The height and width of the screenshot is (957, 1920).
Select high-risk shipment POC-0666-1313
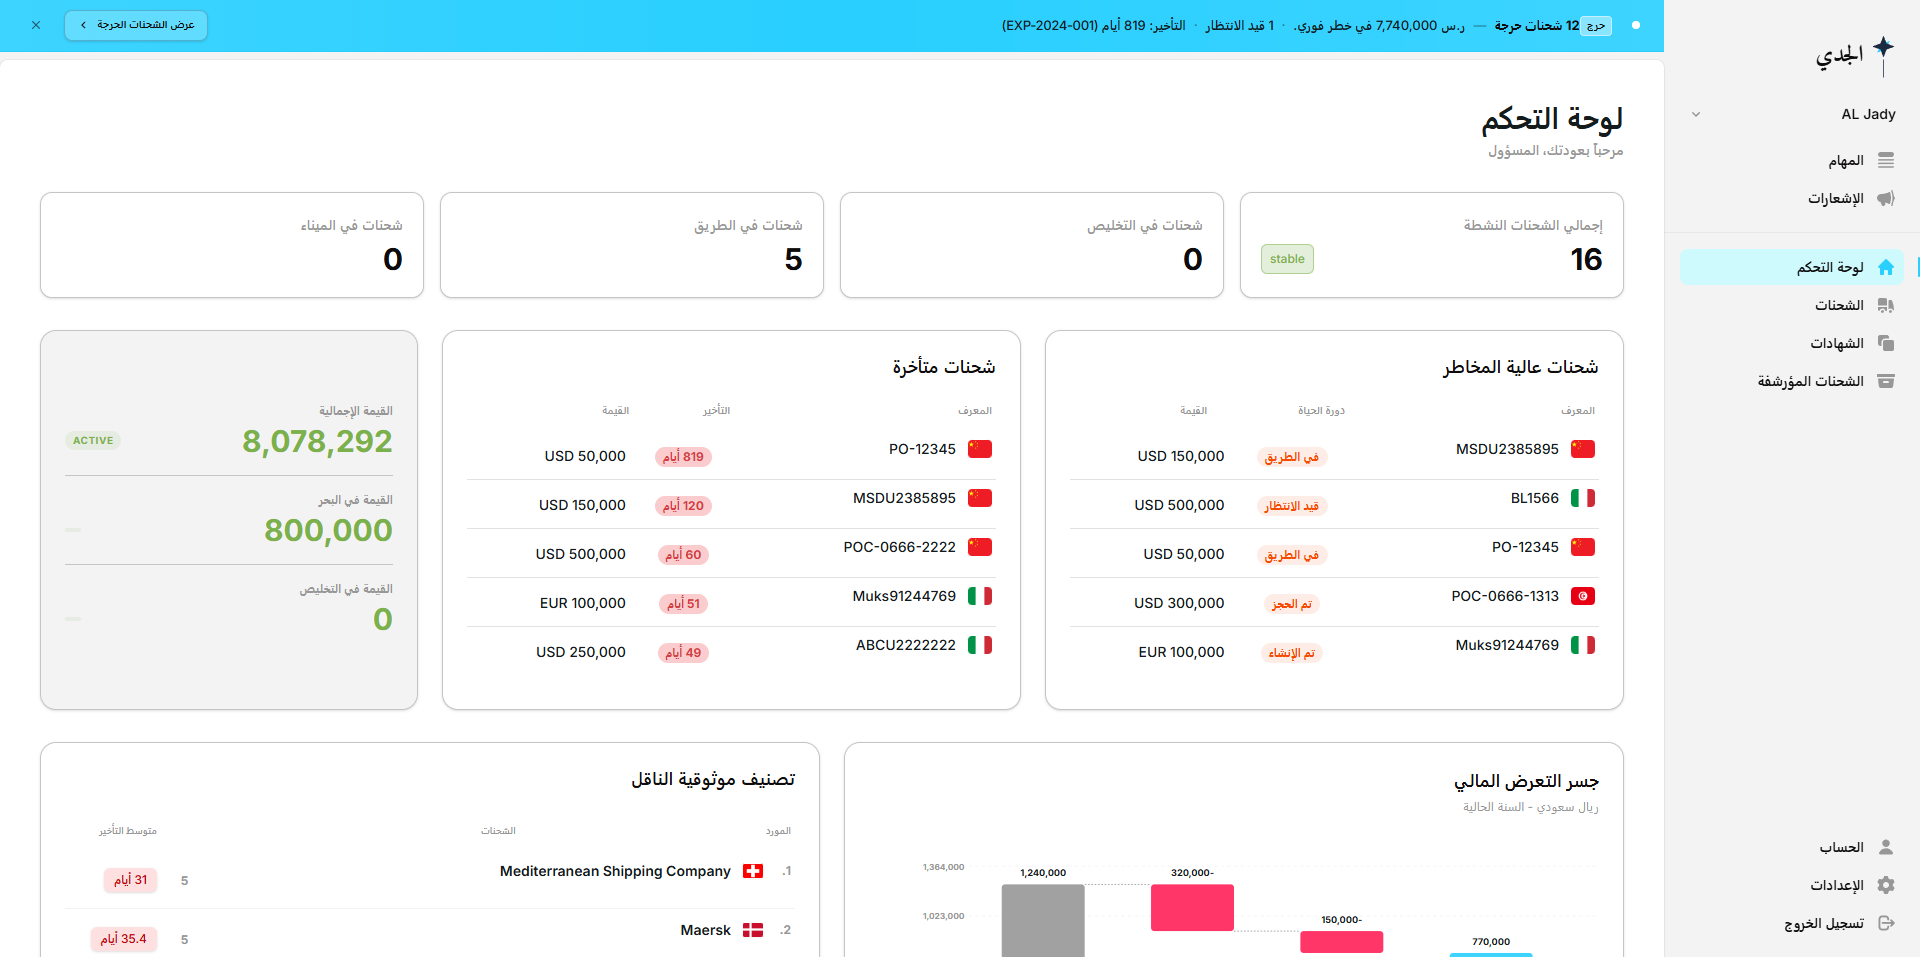tap(1333, 602)
